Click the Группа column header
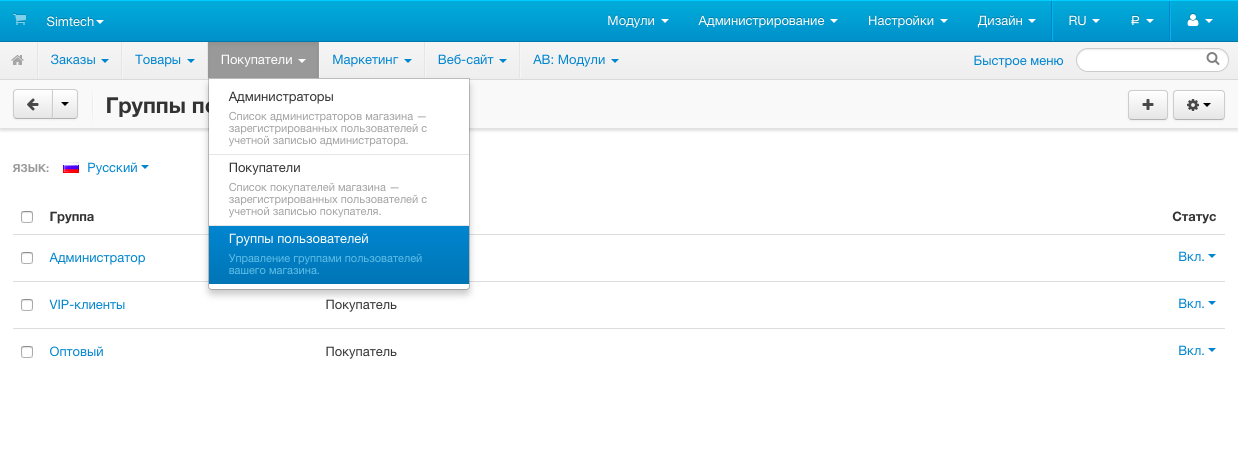 pyautogui.click(x=72, y=216)
